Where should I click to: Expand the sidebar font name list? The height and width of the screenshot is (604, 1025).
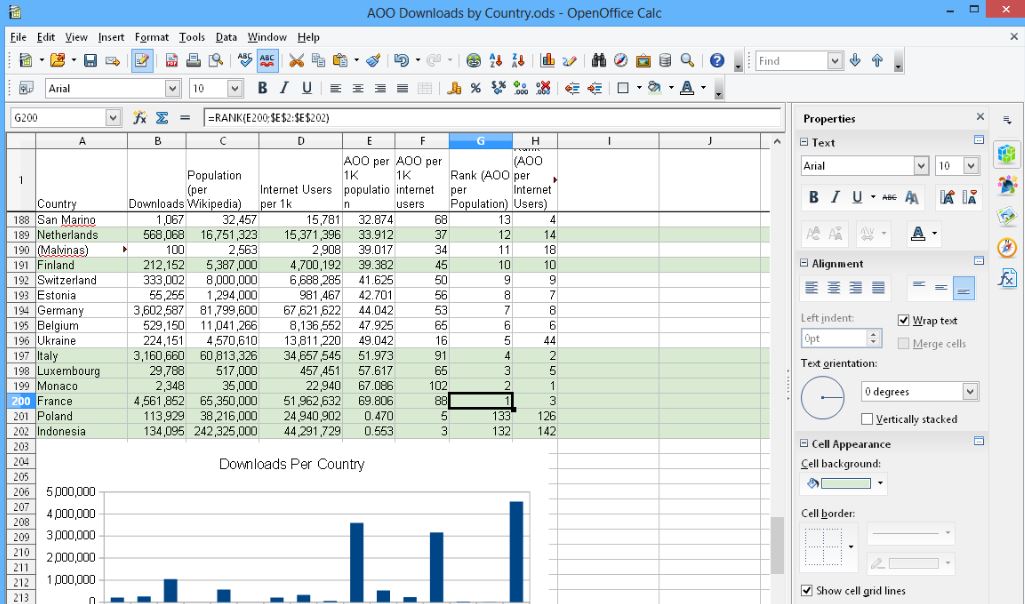tap(921, 166)
